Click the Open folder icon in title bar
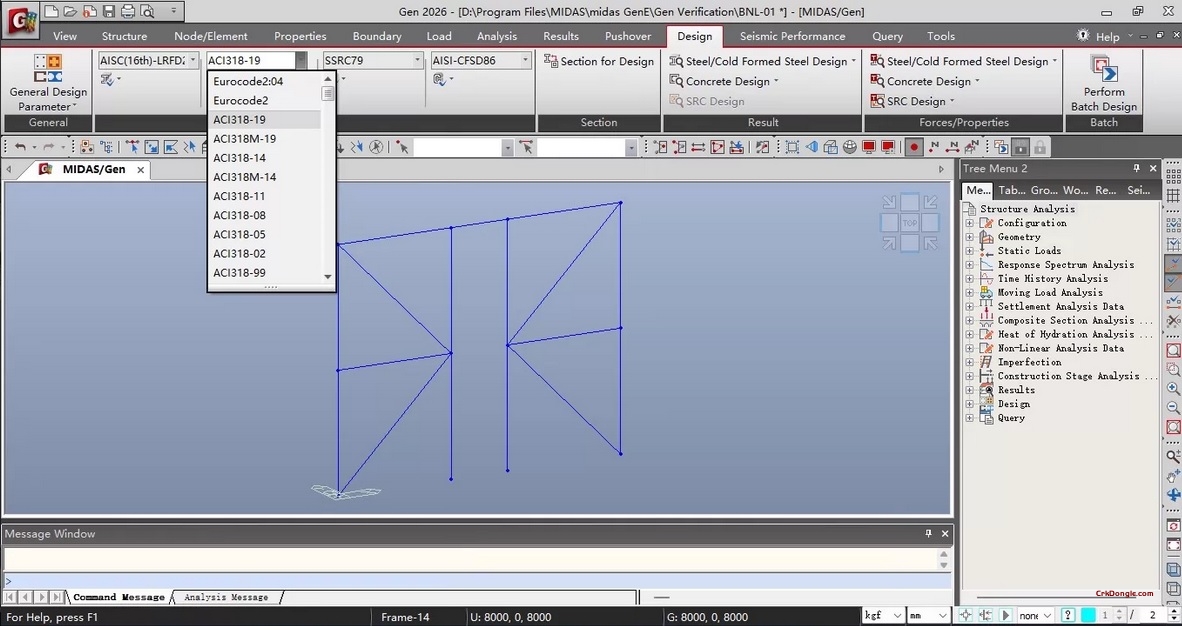 click(x=70, y=11)
